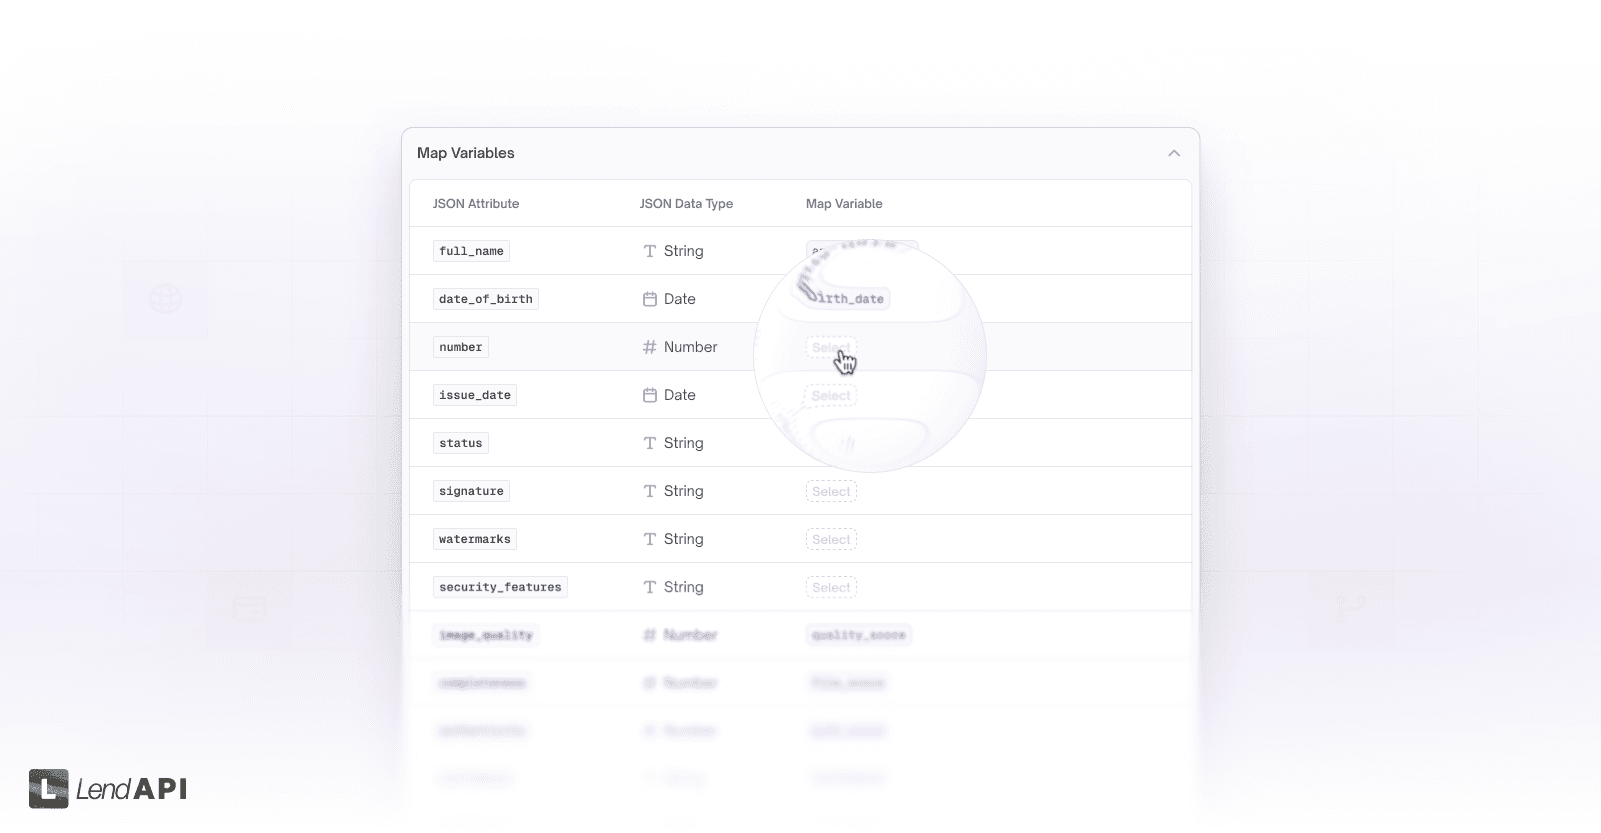Click the String type icon for signature
Image resolution: width=1601 pixels, height=833 pixels.
(650, 491)
